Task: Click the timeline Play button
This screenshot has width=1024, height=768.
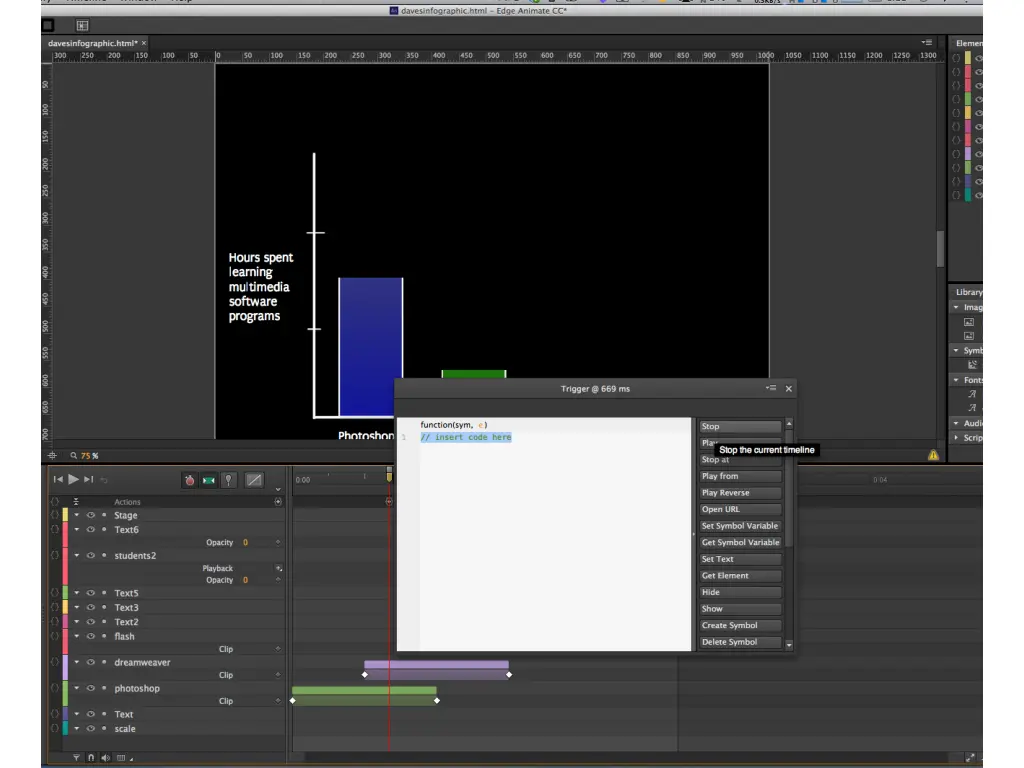Action: [73, 479]
